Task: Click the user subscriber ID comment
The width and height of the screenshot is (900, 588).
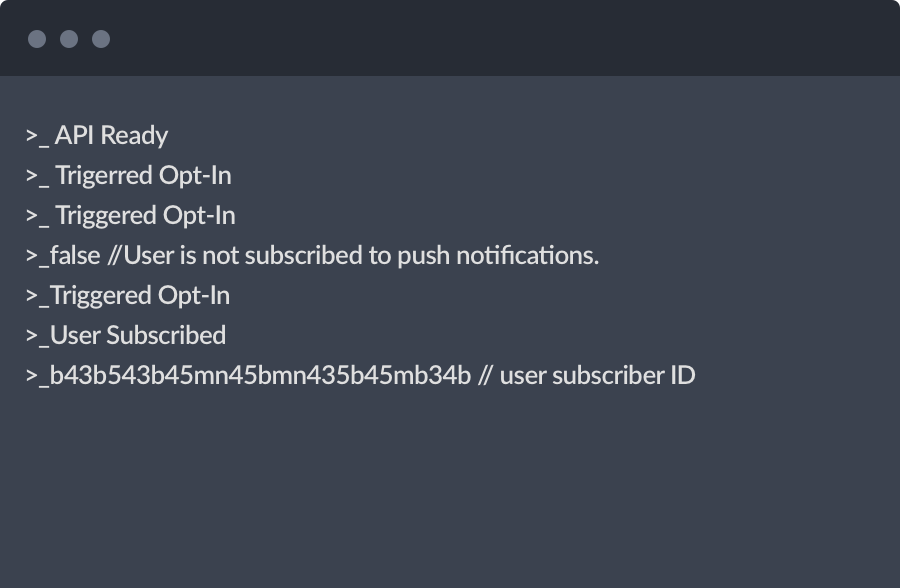Action: click(587, 376)
